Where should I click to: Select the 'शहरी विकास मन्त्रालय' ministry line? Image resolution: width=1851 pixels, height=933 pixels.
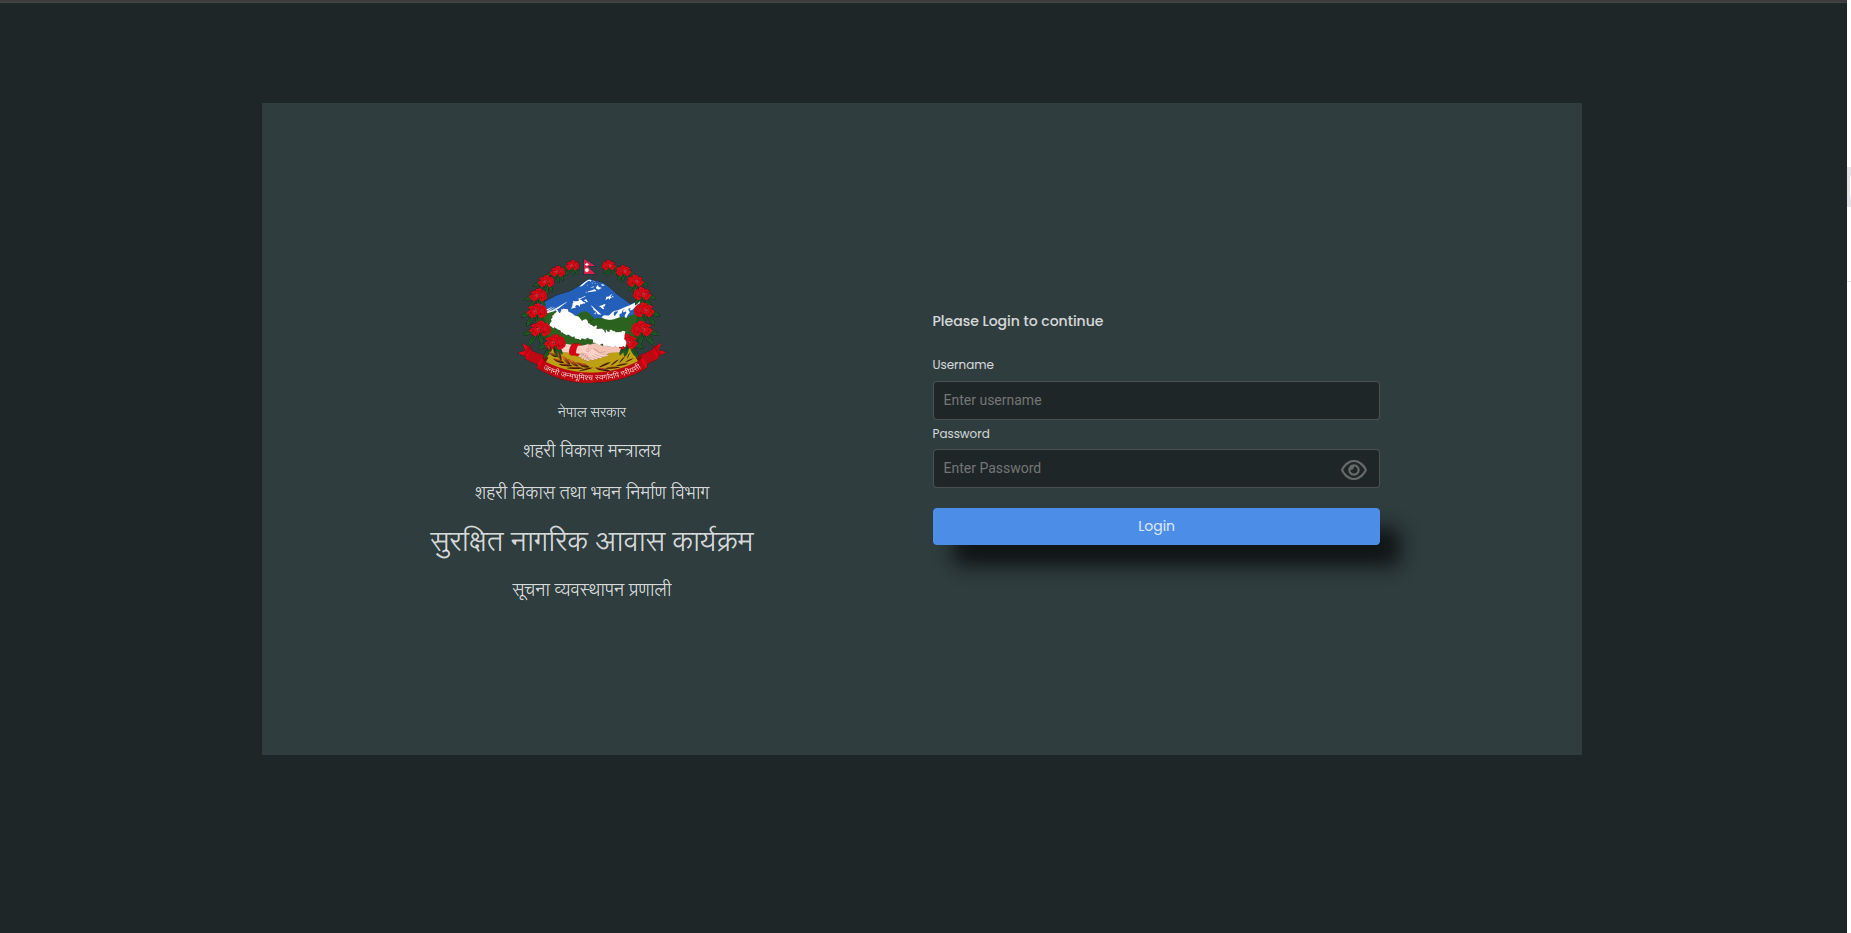pos(592,451)
